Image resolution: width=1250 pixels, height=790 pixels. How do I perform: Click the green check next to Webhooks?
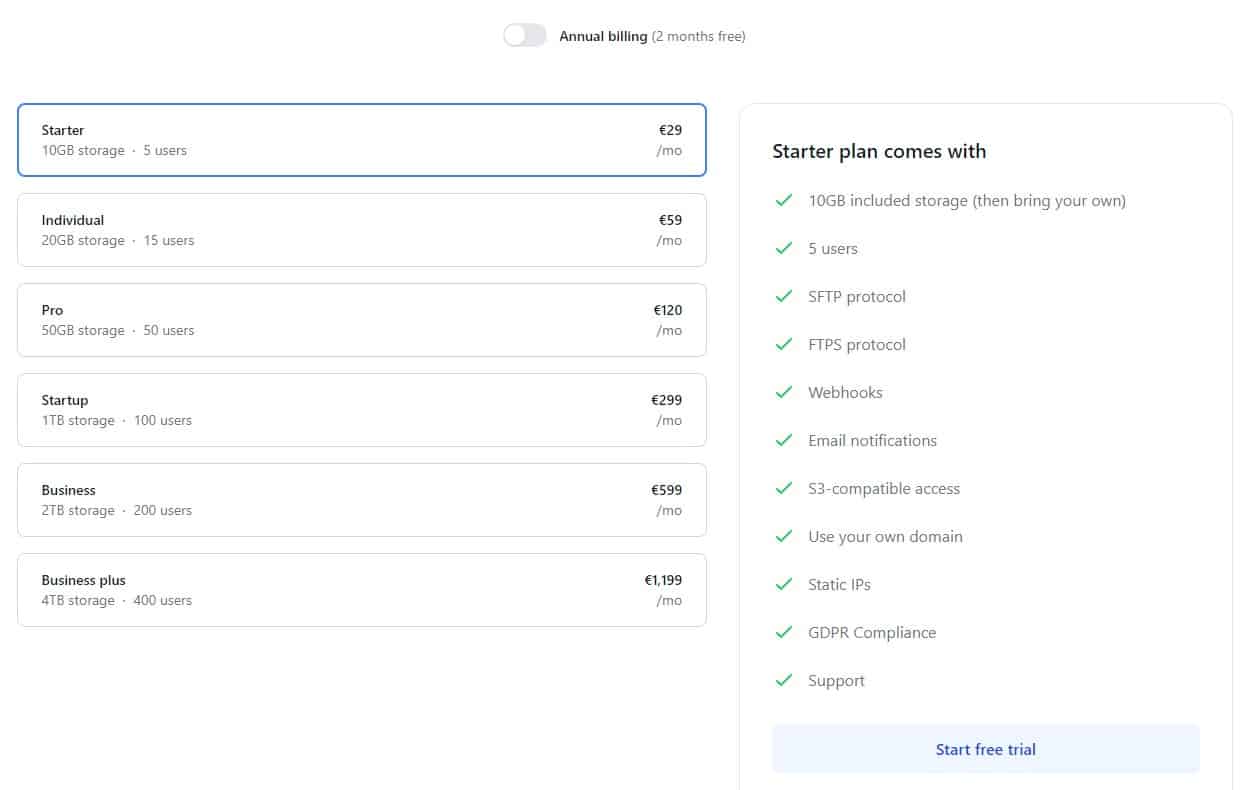click(784, 393)
